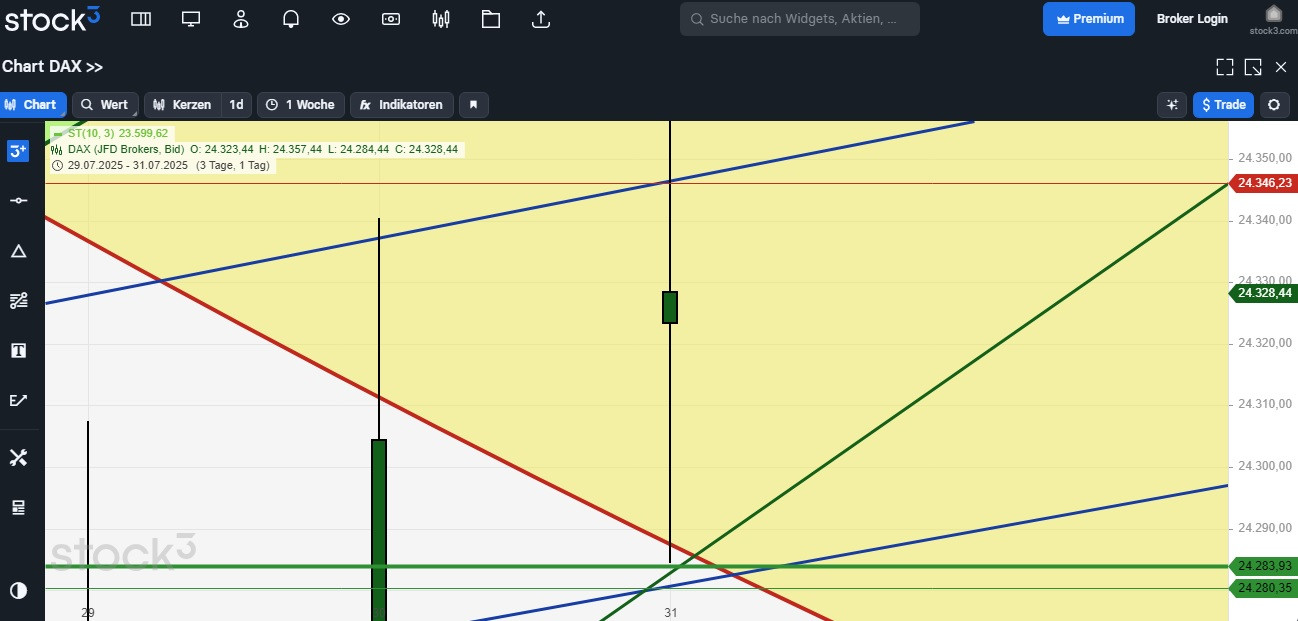This screenshot has height=621, width=1298.
Task: Open the candlestick charting icon in top bar
Action: [x=441, y=19]
